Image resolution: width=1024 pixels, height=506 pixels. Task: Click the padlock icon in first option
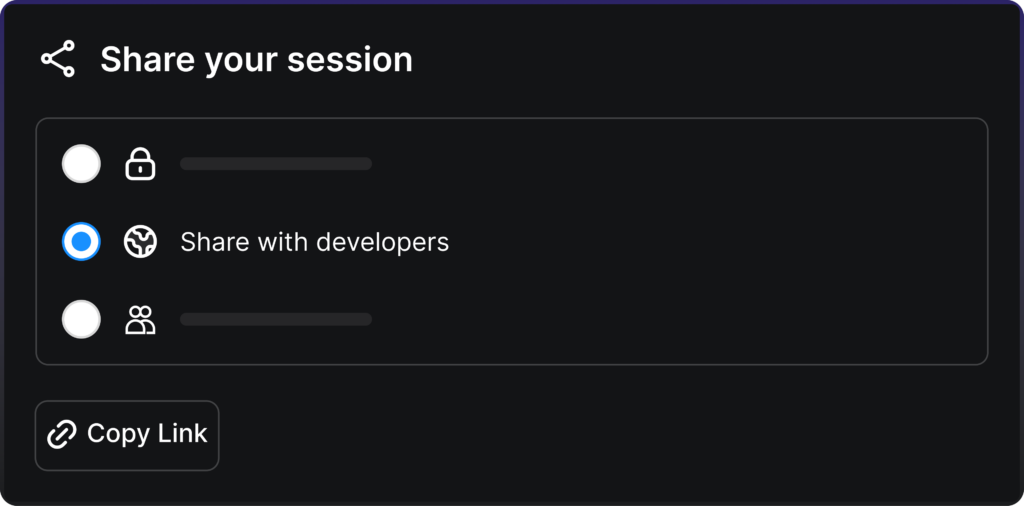click(140, 164)
